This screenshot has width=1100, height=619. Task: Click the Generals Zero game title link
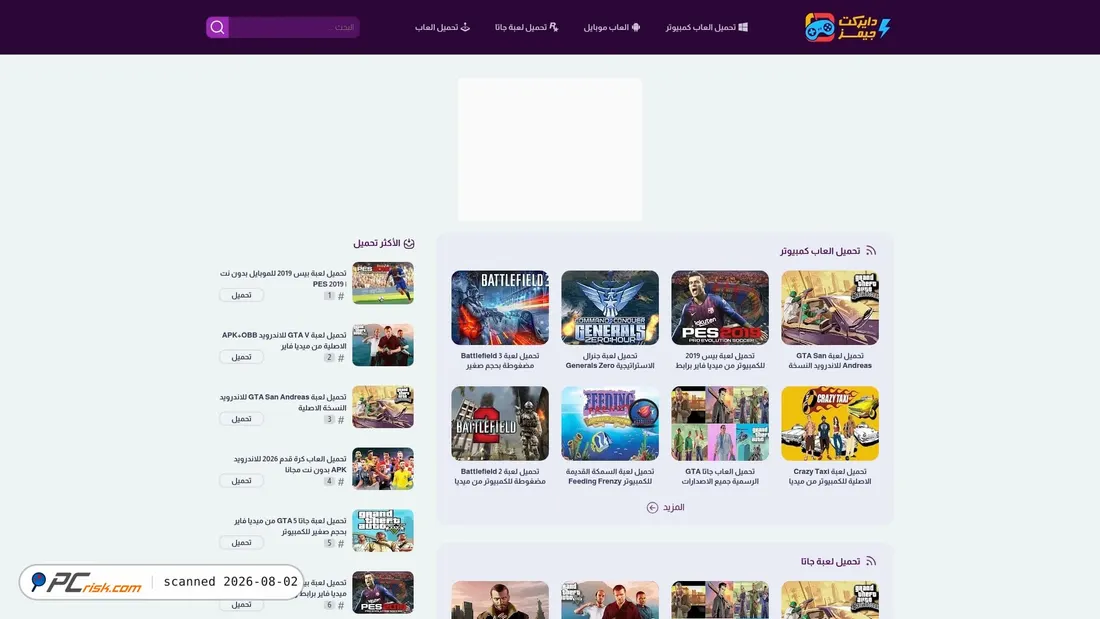(x=610, y=361)
